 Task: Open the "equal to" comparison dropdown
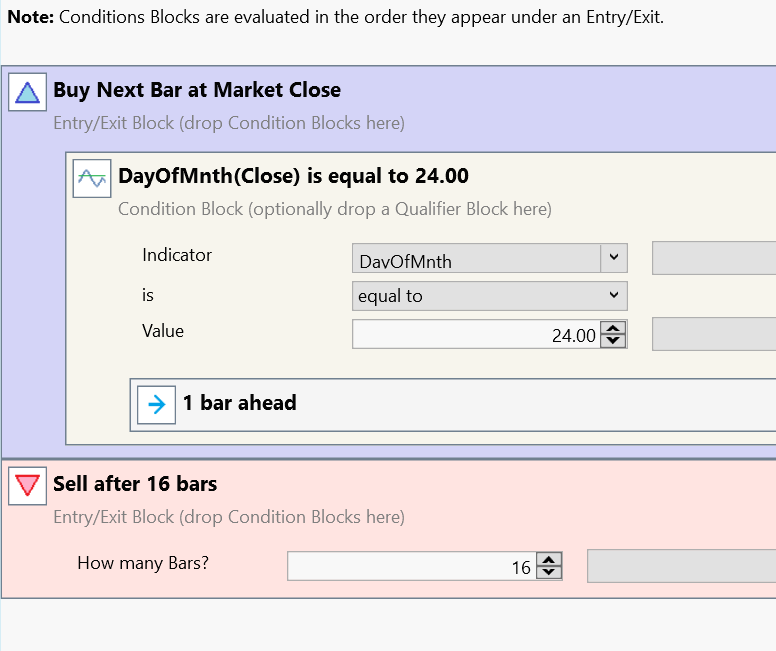[x=490, y=296]
